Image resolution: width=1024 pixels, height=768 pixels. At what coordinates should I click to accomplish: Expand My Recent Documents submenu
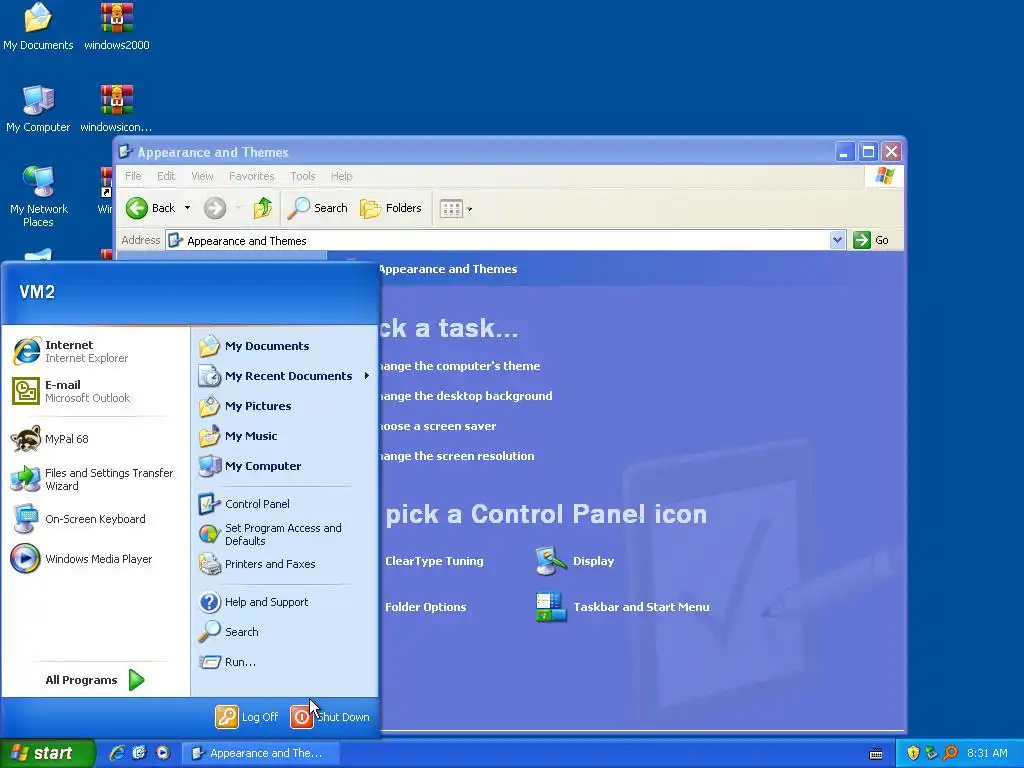click(x=284, y=376)
